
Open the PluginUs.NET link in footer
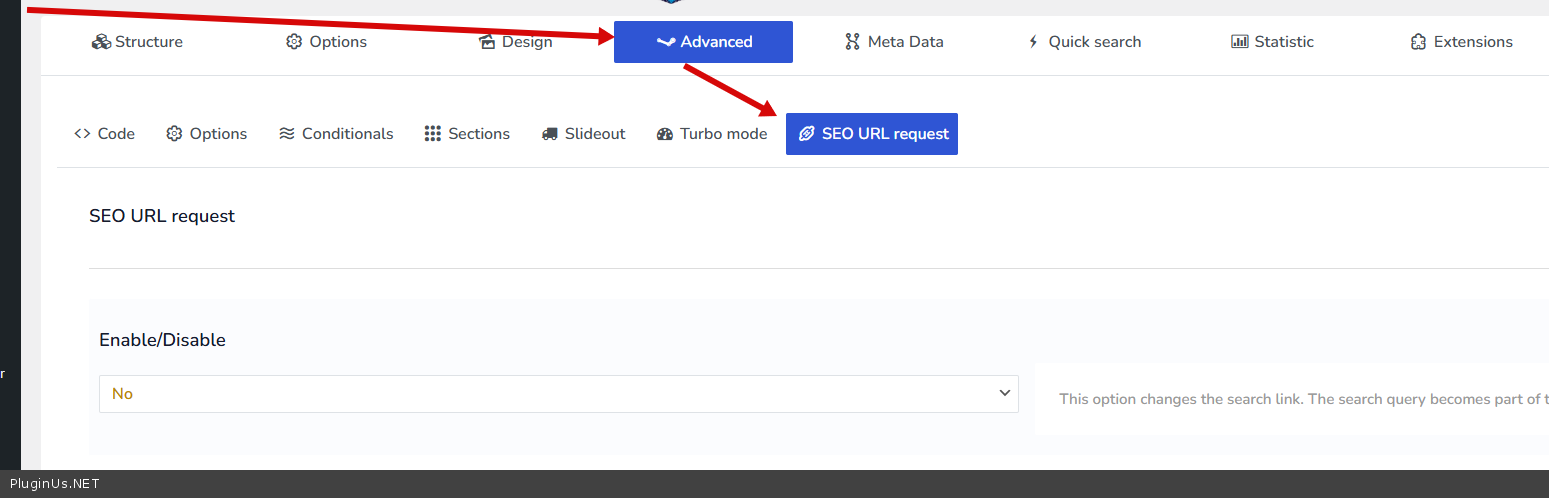[x=55, y=484]
